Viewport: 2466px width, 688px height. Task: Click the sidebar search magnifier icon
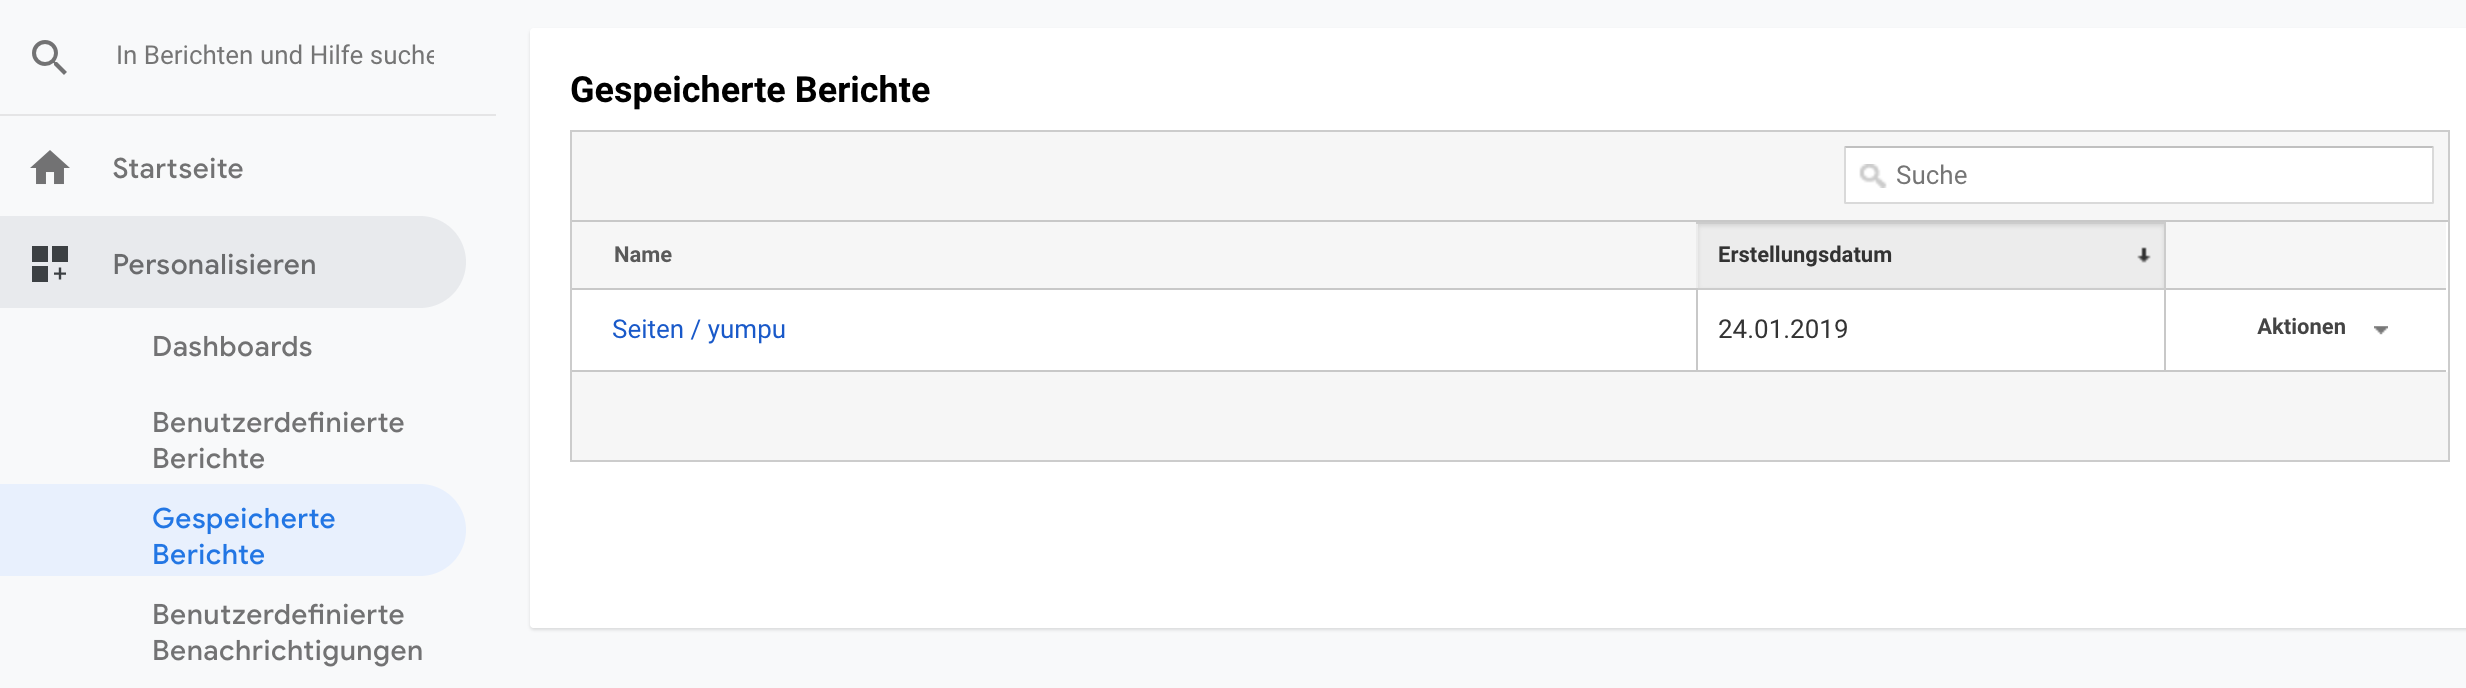pyautogui.click(x=49, y=57)
